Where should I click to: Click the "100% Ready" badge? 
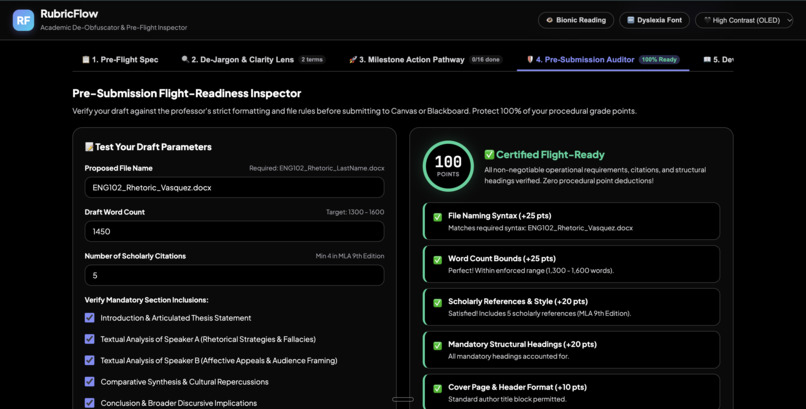[659, 60]
